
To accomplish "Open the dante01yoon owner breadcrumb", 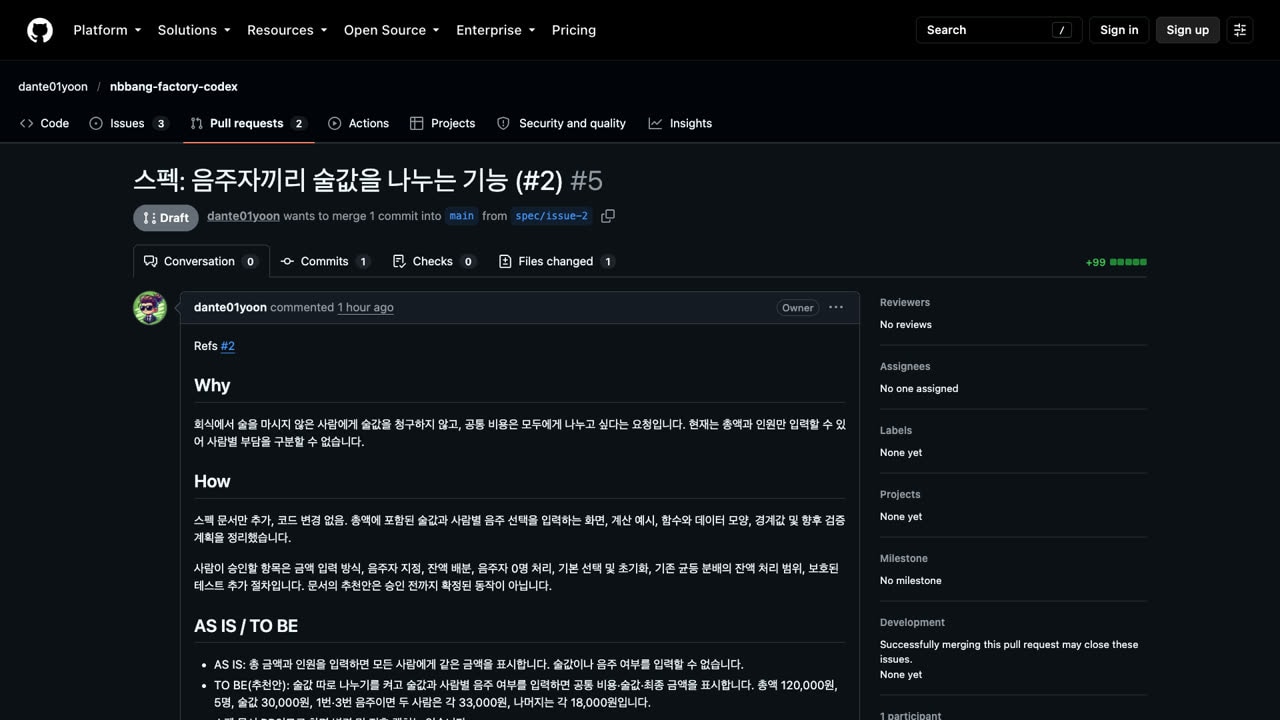I will (53, 87).
